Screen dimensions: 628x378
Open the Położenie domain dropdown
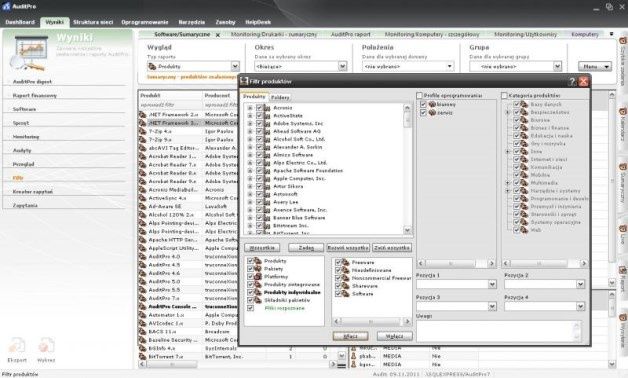point(449,66)
